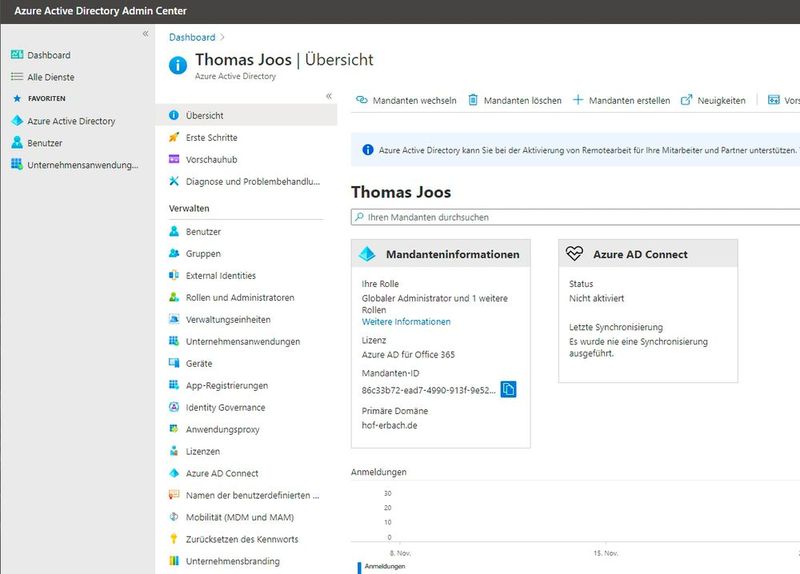Click Mandanten erstellen in toolbar
This screenshot has width=800, height=574.
click(x=621, y=101)
